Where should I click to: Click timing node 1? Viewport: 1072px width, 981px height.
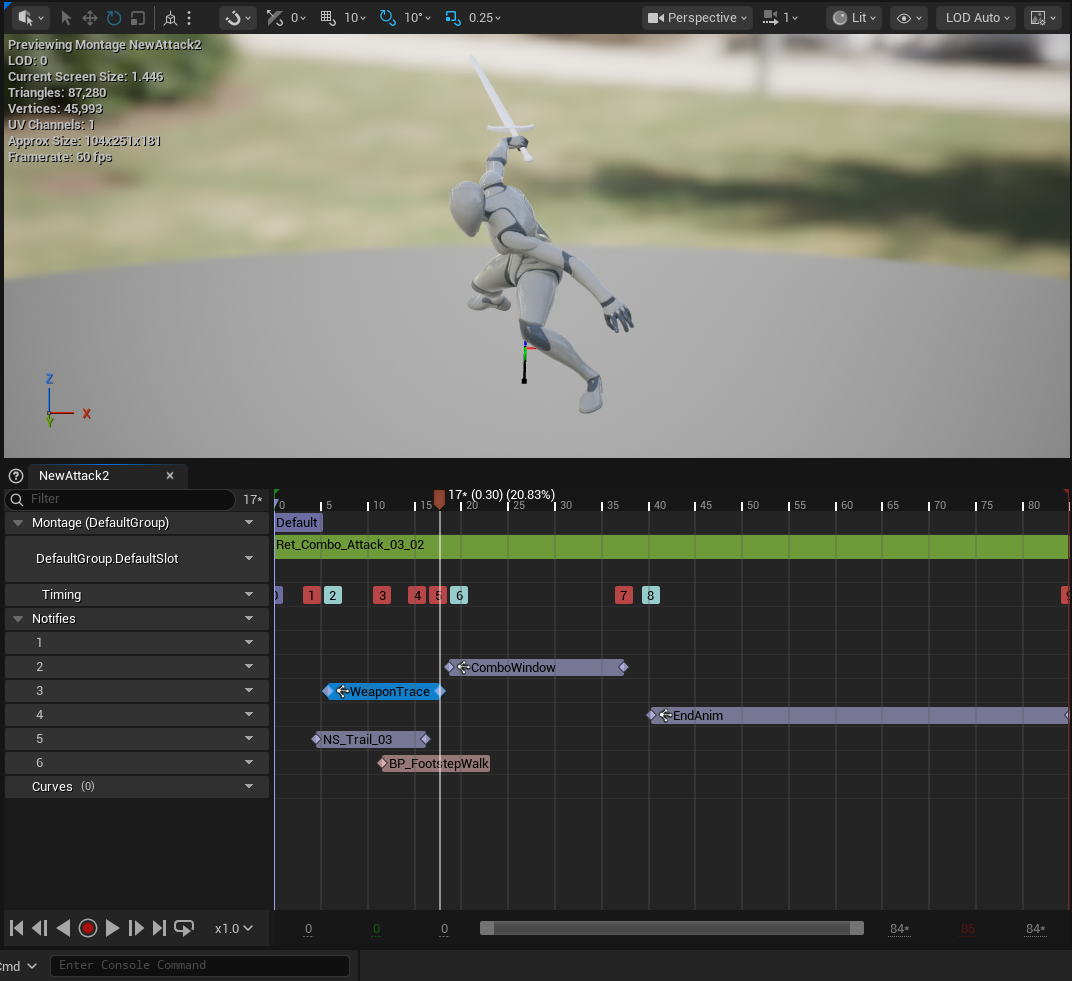click(x=312, y=595)
